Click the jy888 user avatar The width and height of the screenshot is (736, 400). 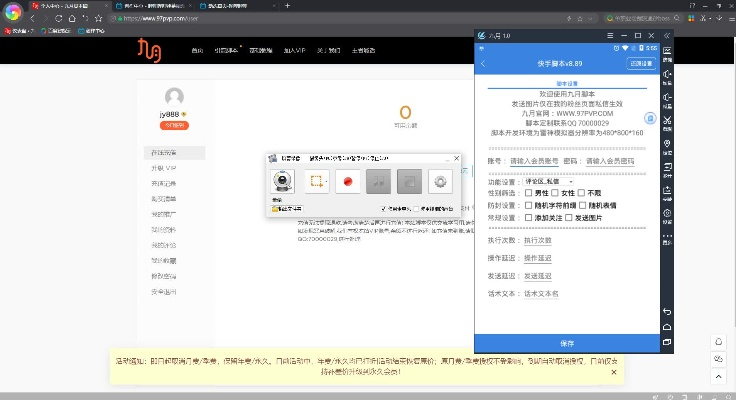(x=174, y=97)
